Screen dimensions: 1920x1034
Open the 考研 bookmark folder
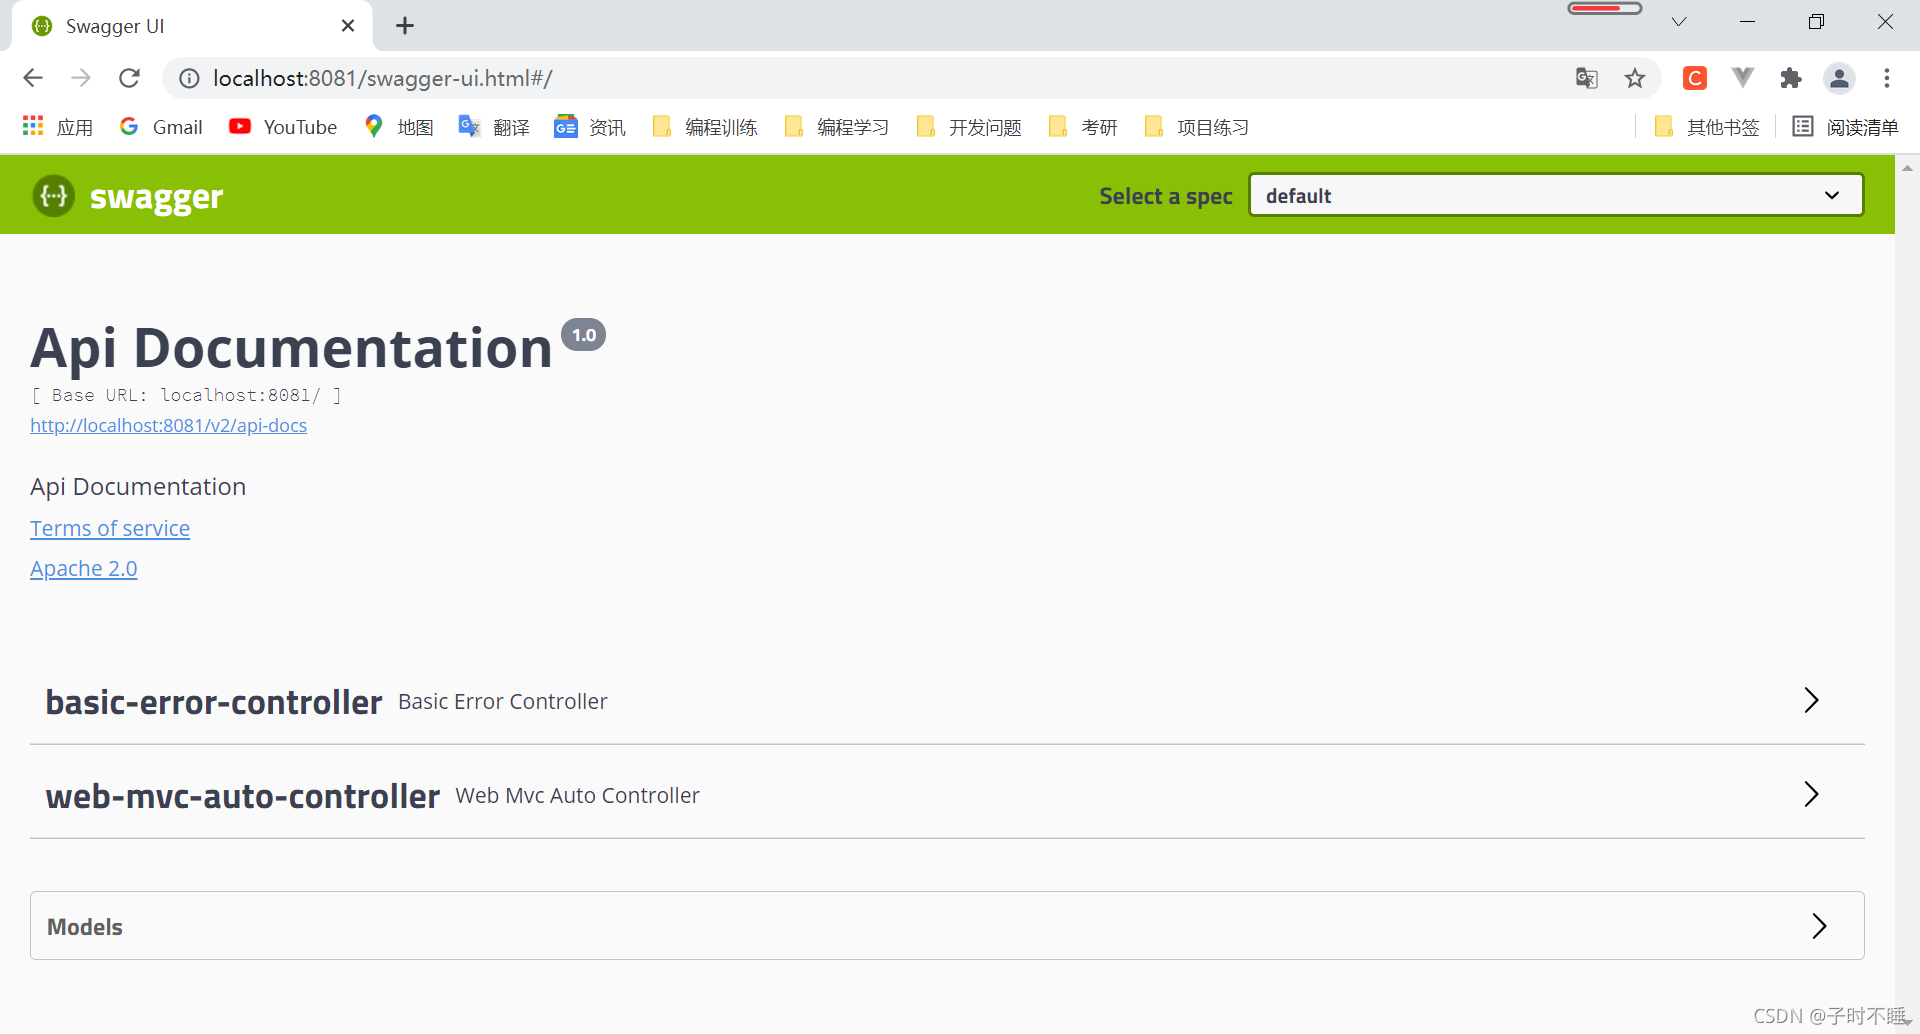[1083, 127]
